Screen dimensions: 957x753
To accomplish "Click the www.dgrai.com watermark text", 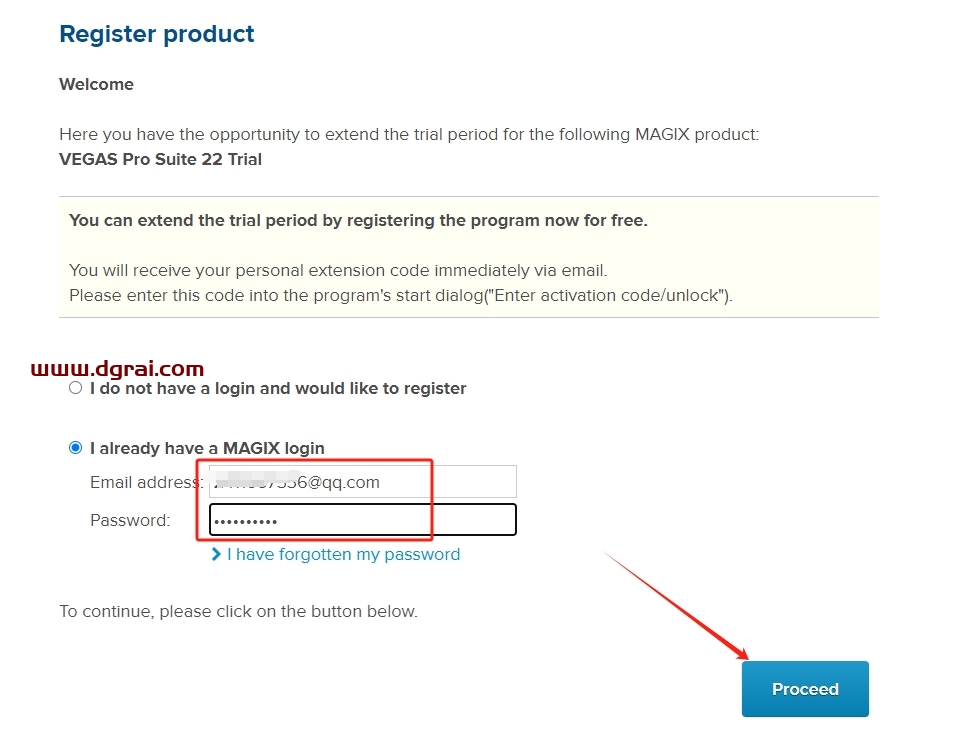I will pos(117,368).
